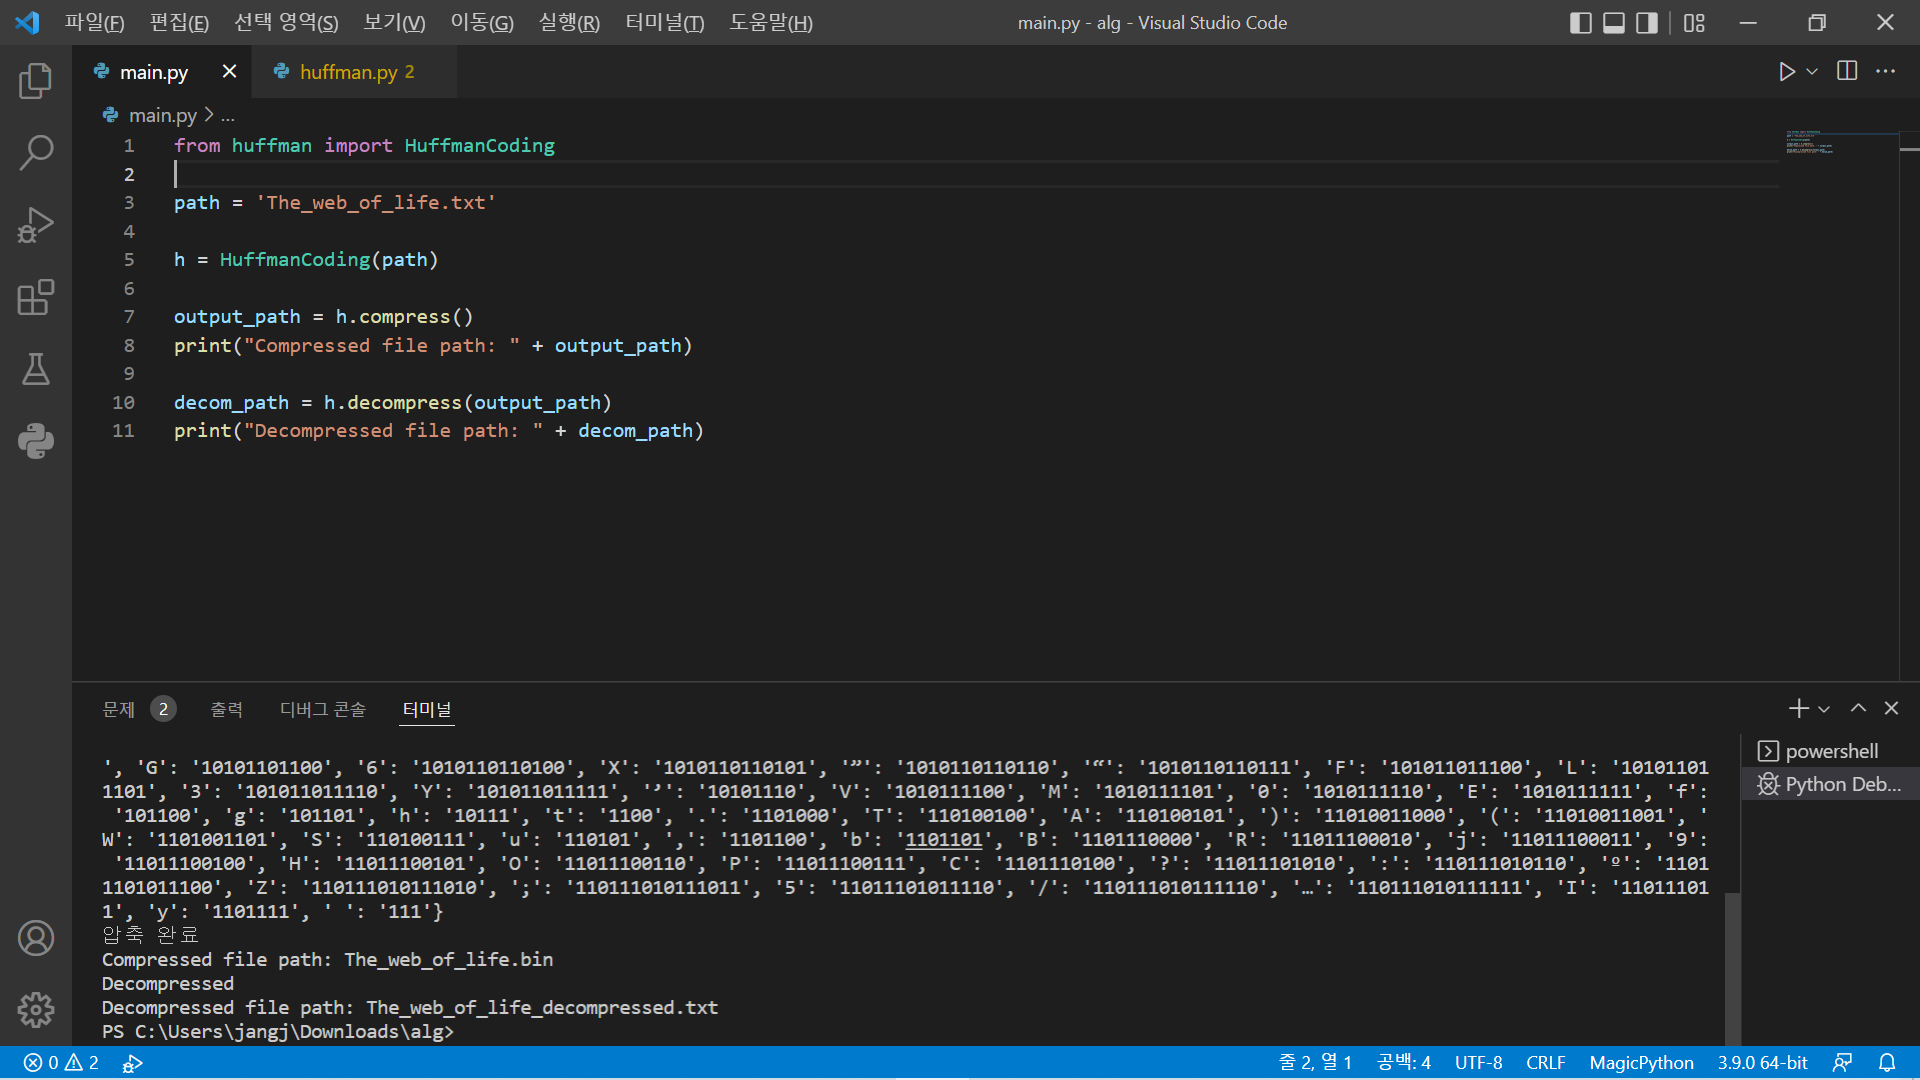Click the errors and warnings indicator
The height and width of the screenshot is (1080, 1920).
[60, 1062]
